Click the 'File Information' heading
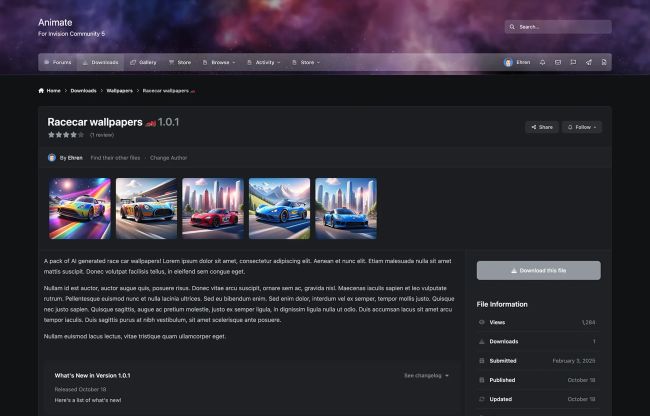The image size is (650, 416). pos(502,304)
